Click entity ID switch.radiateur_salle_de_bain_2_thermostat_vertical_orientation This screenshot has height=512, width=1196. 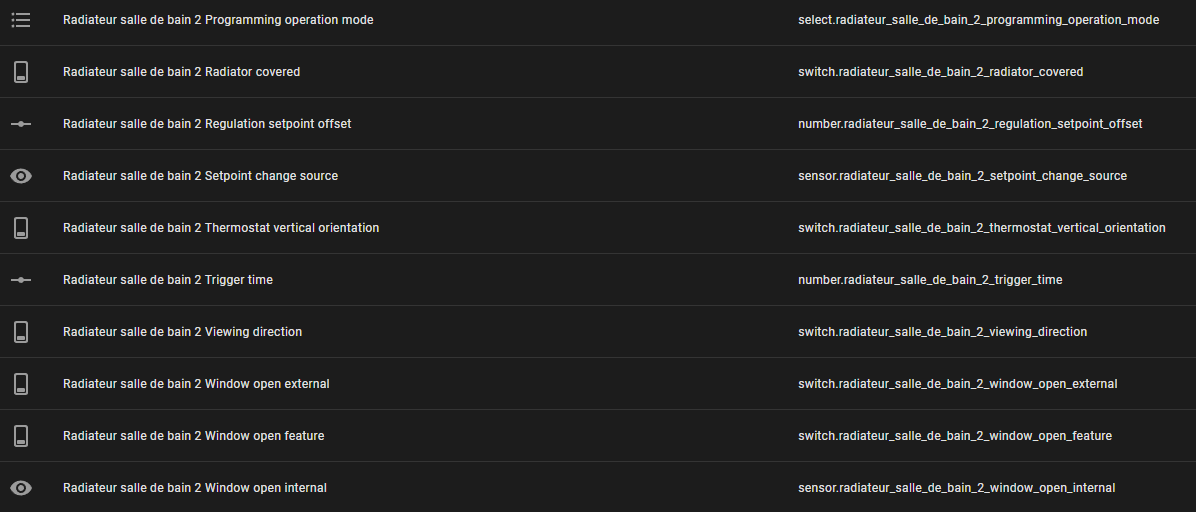click(981, 228)
